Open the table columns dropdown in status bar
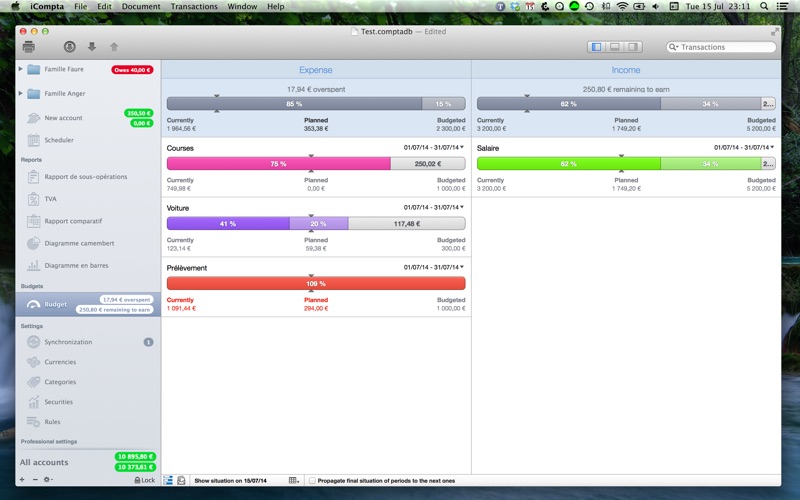This screenshot has height=500, width=800. click(294, 480)
